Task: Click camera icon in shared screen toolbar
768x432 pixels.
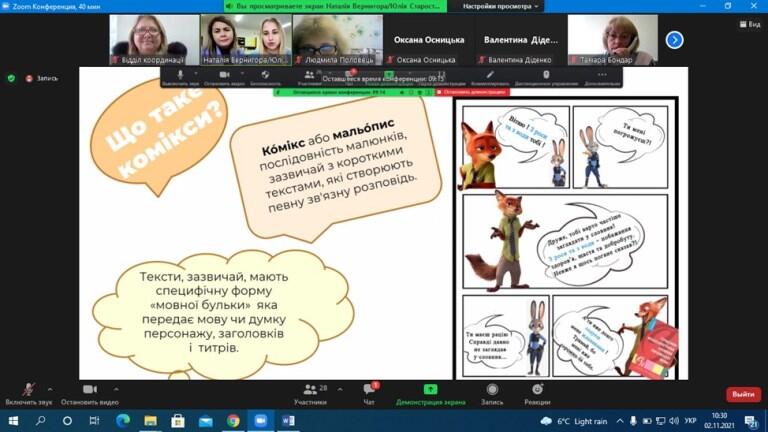Action: [224, 75]
